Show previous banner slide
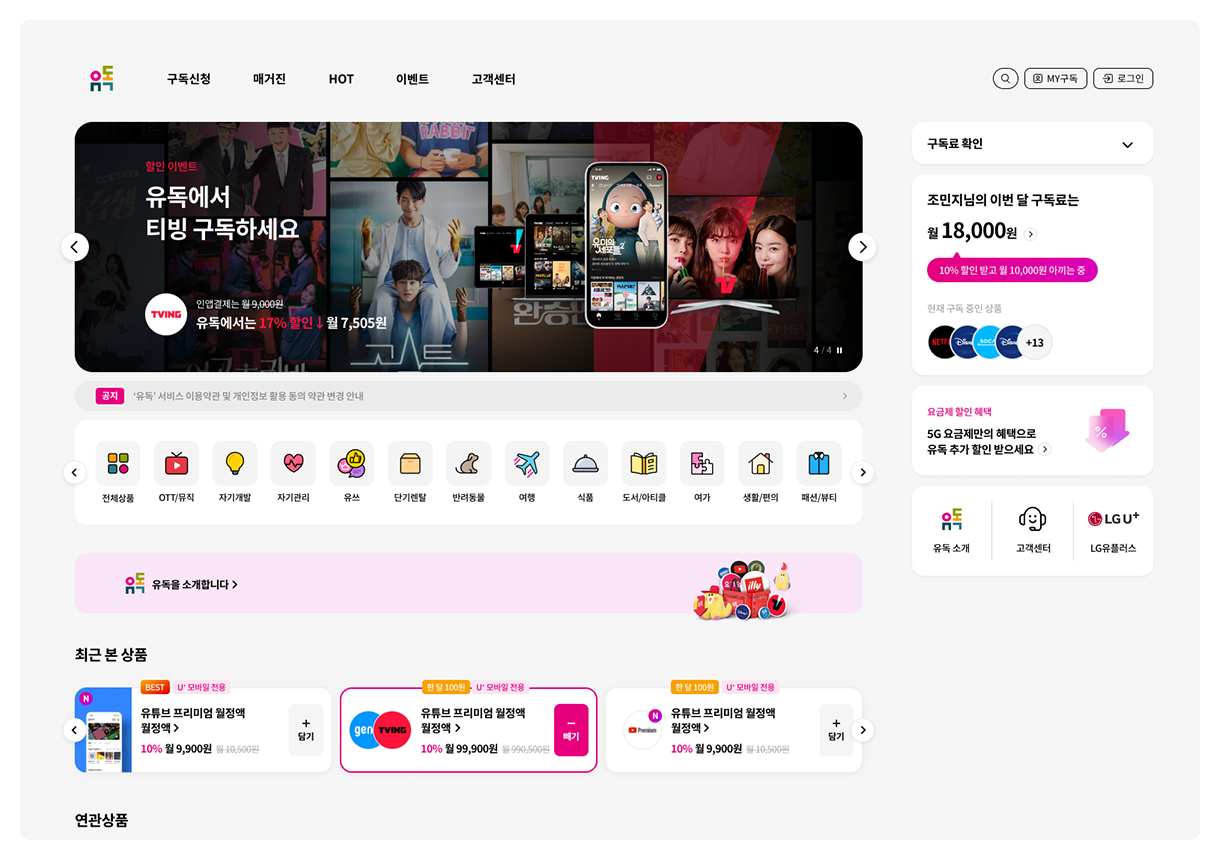The width and height of the screenshot is (1220, 860). 75,247
